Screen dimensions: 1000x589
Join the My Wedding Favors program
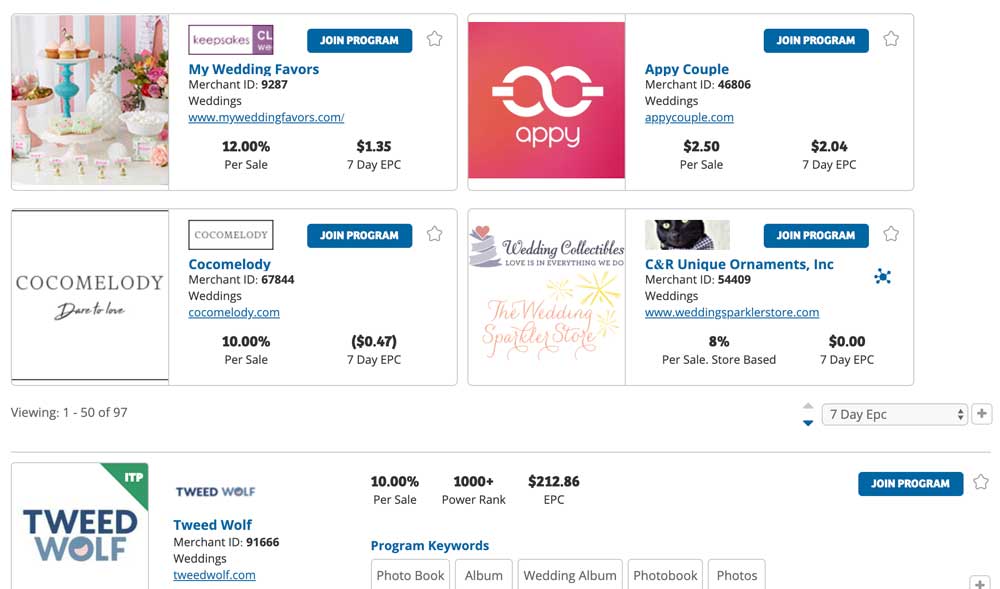coord(359,40)
